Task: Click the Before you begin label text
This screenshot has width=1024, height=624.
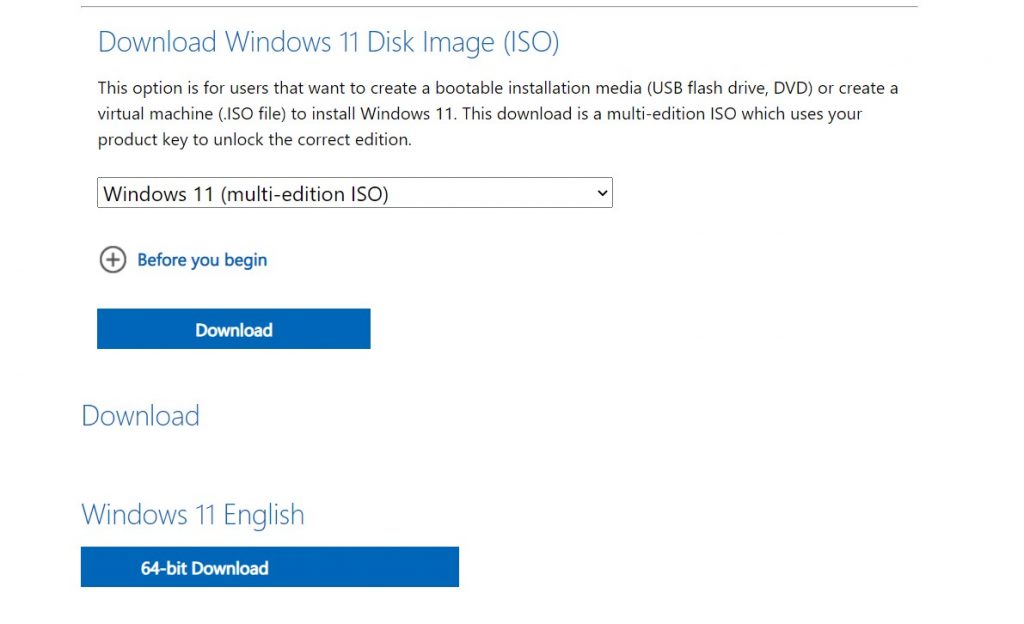Action: coord(202,260)
